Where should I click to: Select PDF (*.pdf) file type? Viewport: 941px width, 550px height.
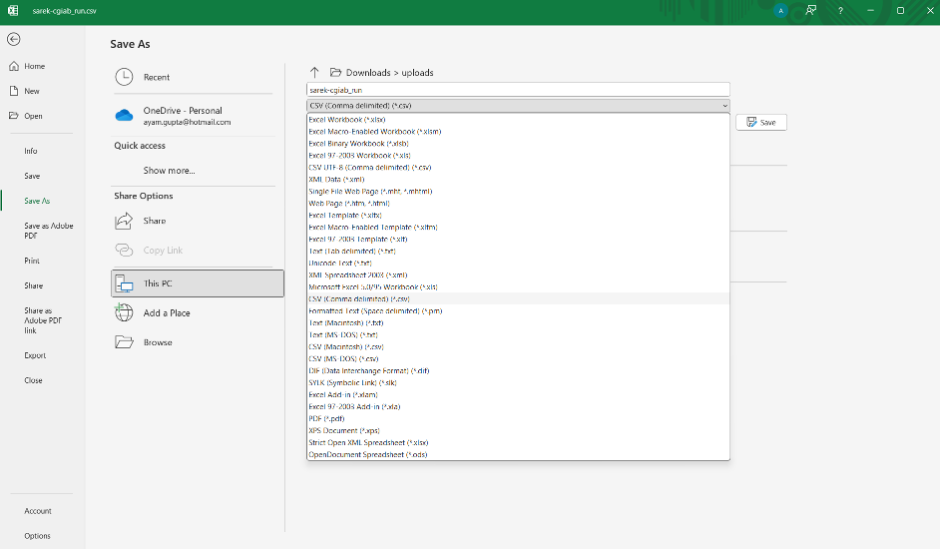pos(329,419)
